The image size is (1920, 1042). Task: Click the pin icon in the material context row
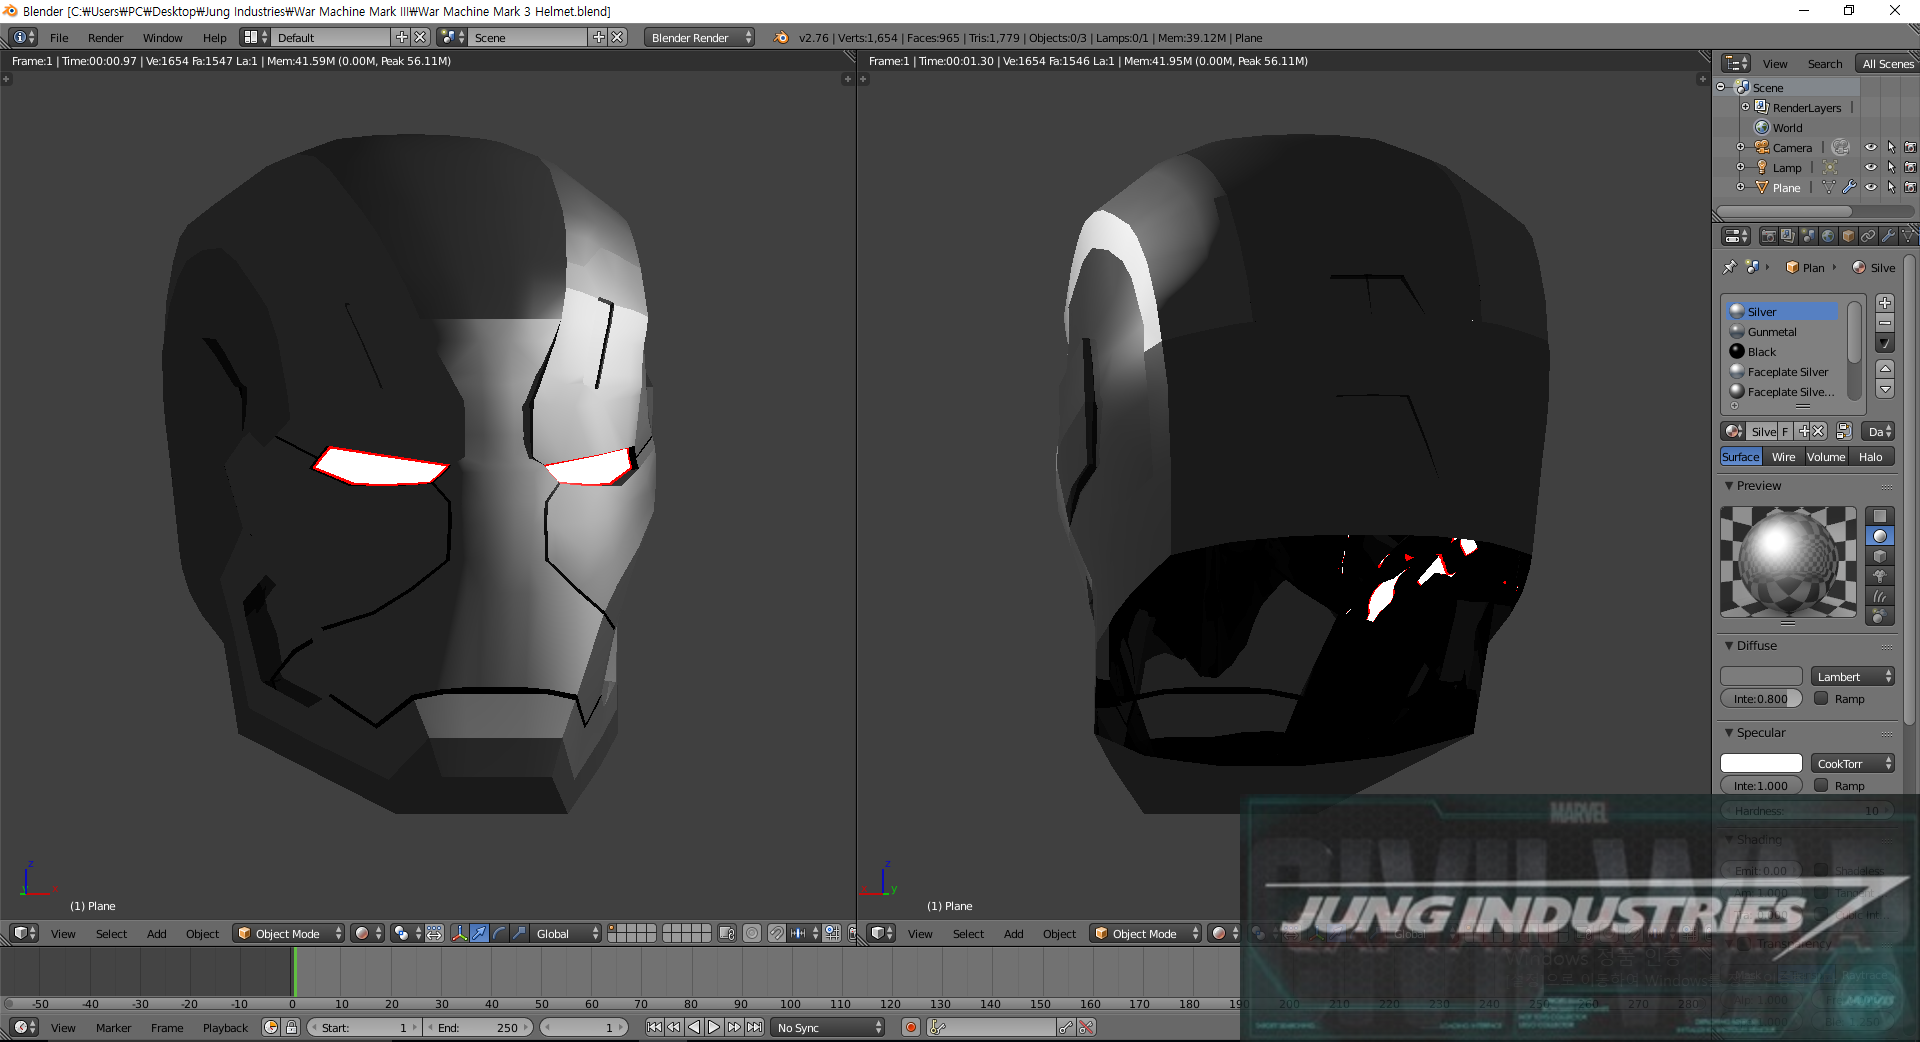(1730, 267)
